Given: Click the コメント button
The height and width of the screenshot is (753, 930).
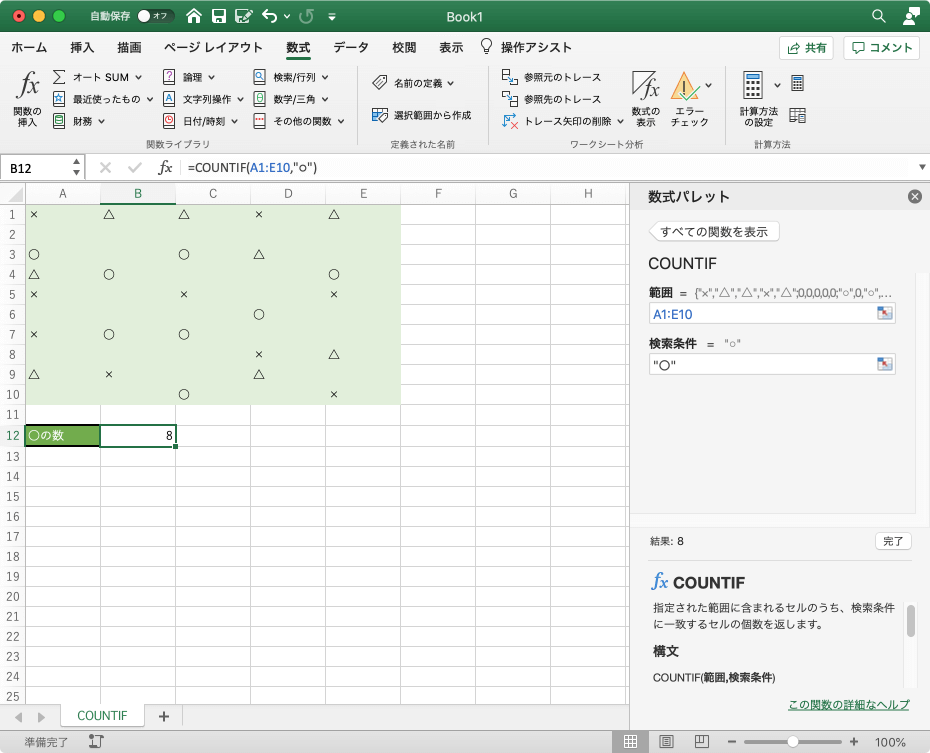Looking at the screenshot, I should point(881,48).
